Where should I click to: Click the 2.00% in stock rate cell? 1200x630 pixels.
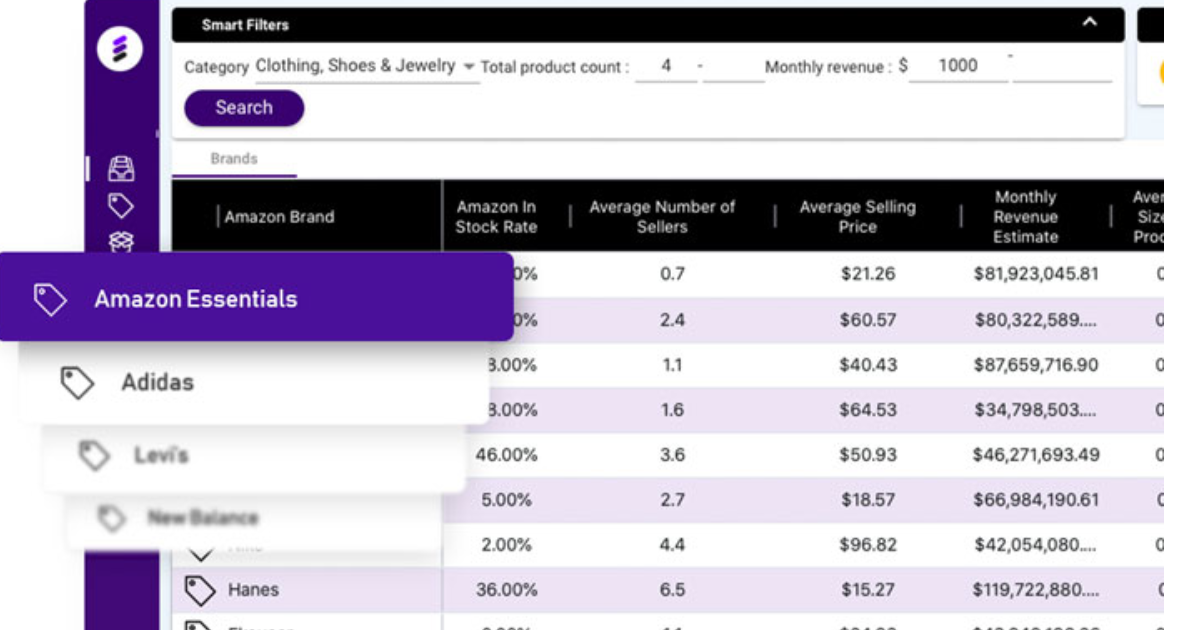(x=506, y=545)
